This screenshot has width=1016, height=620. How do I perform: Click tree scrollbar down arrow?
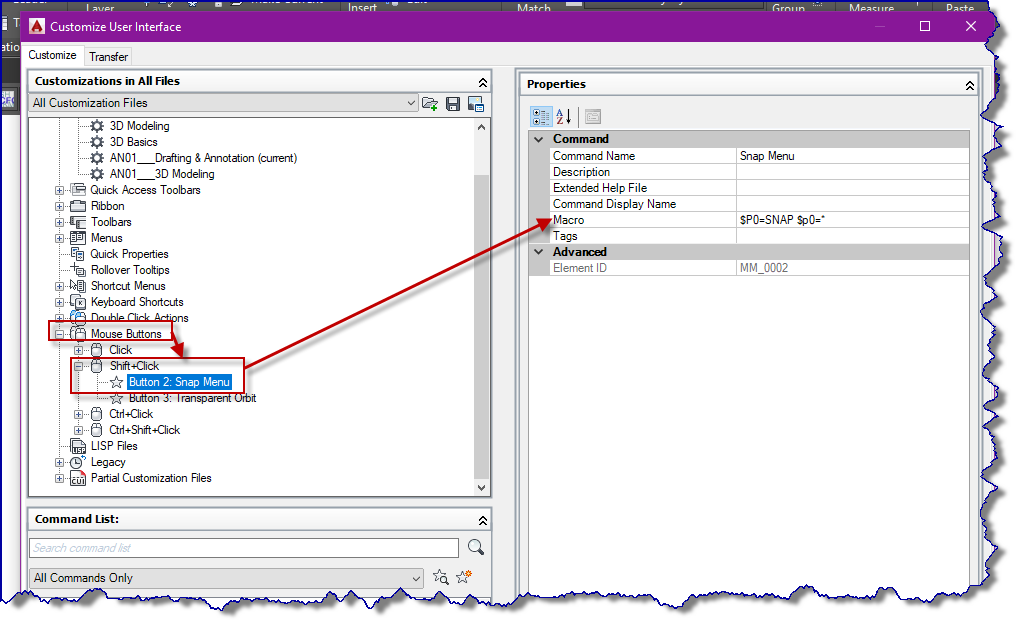pyautogui.click(x=481, y=488)
